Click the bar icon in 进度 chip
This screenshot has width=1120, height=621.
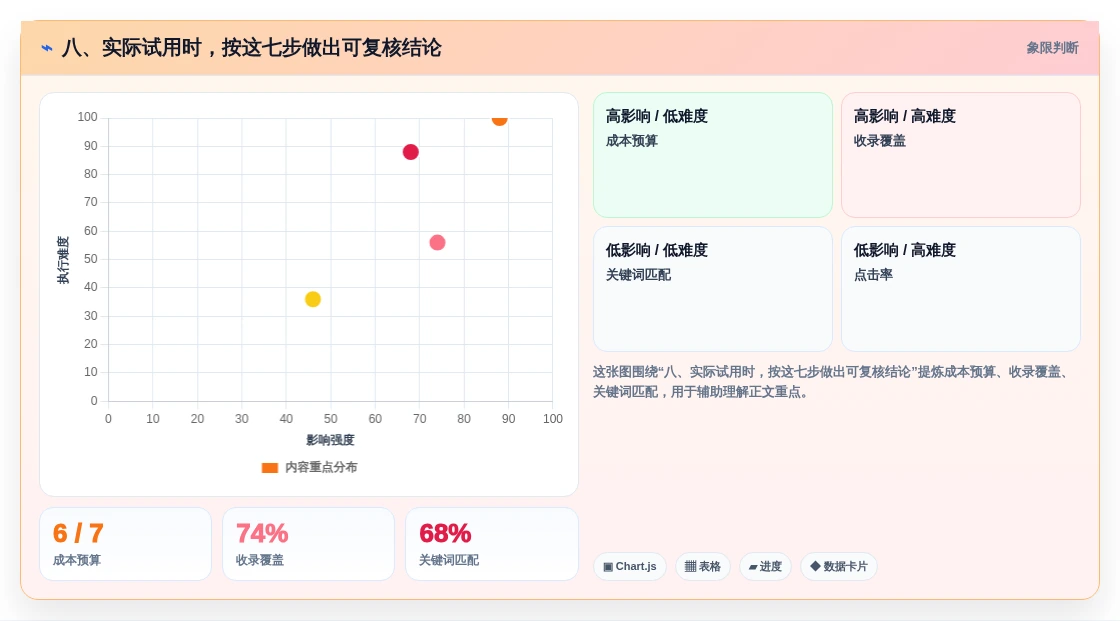(753, 567)
